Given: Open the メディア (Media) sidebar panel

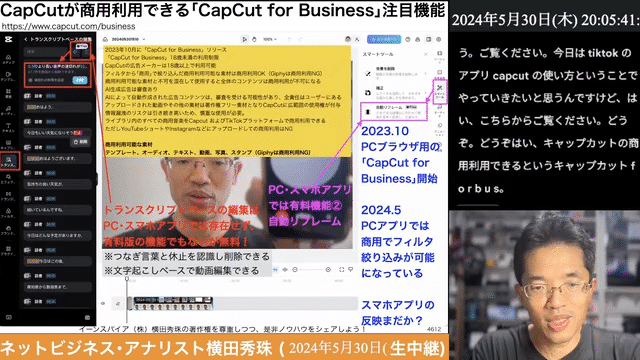Looking at the screenshot, I should (9, 59).
